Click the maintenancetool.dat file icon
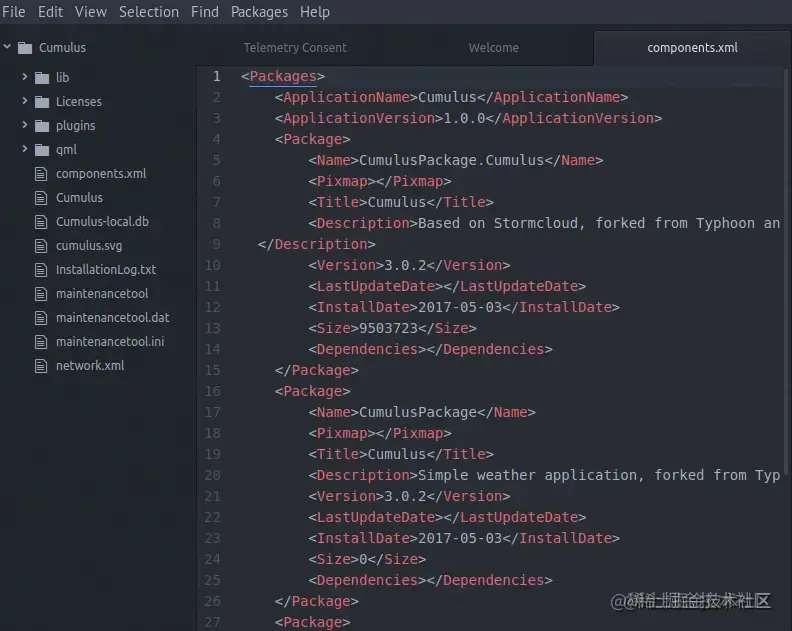 (41, 318)
